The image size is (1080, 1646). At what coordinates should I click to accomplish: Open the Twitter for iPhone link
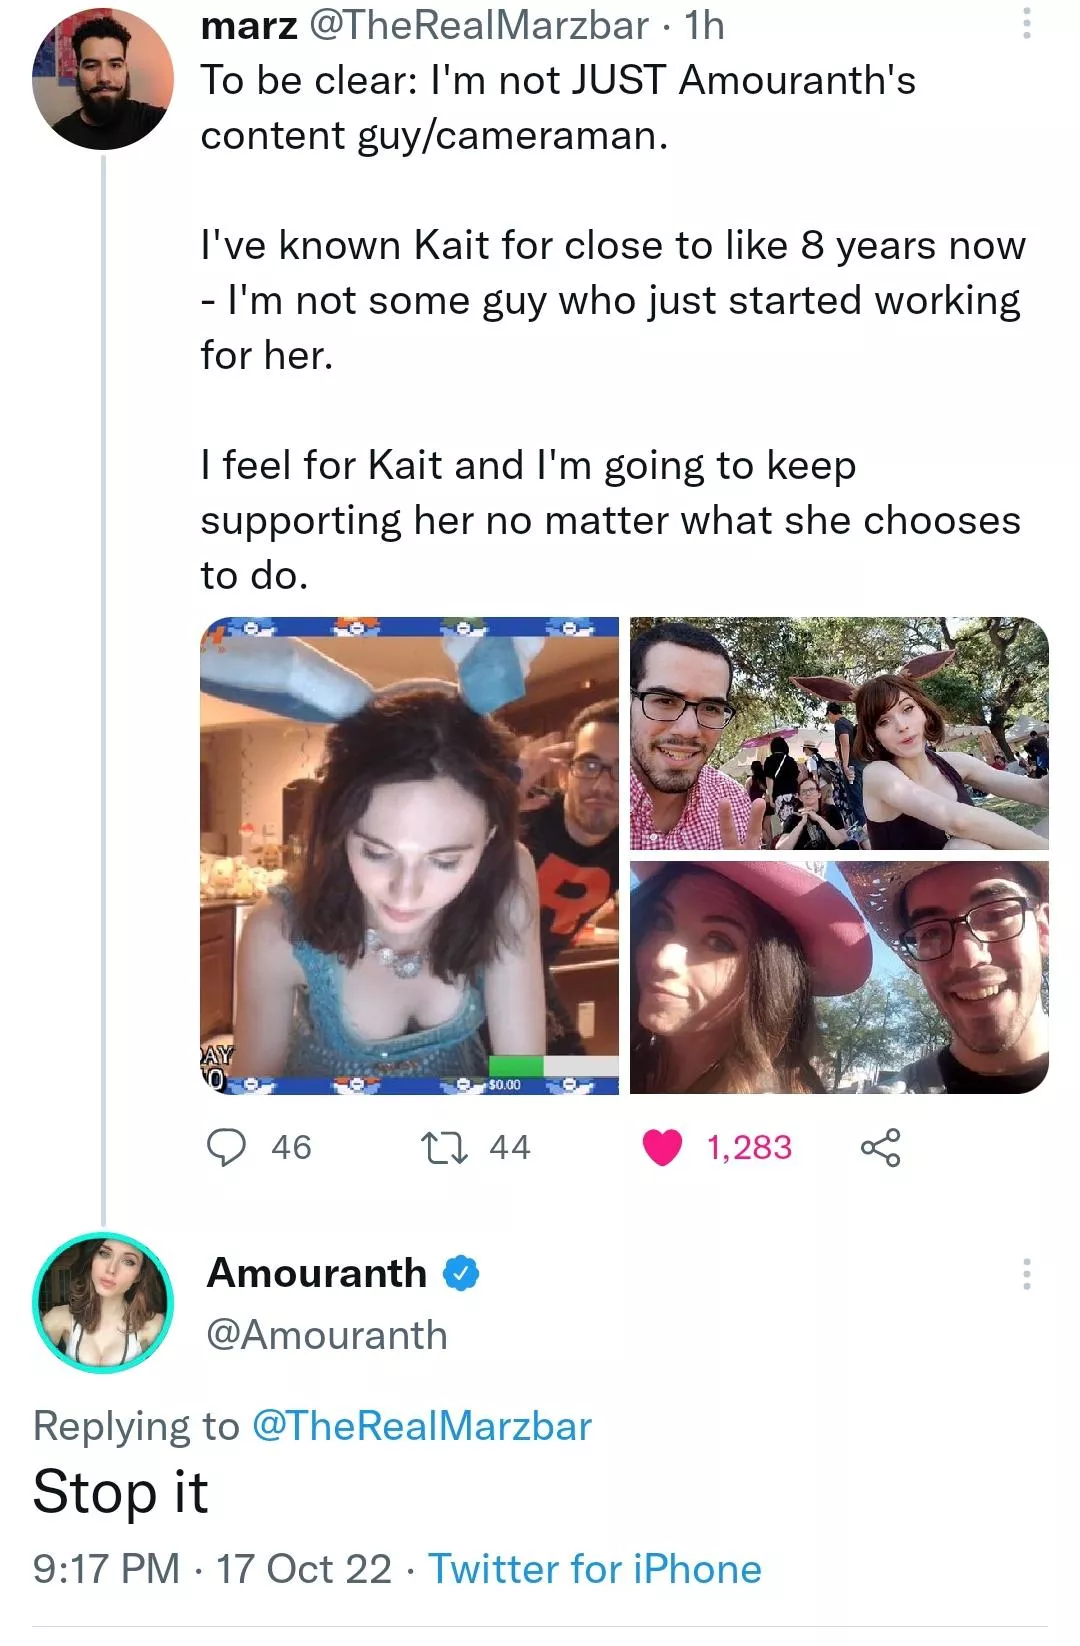pyautogui.click(x=595, y=1569)
